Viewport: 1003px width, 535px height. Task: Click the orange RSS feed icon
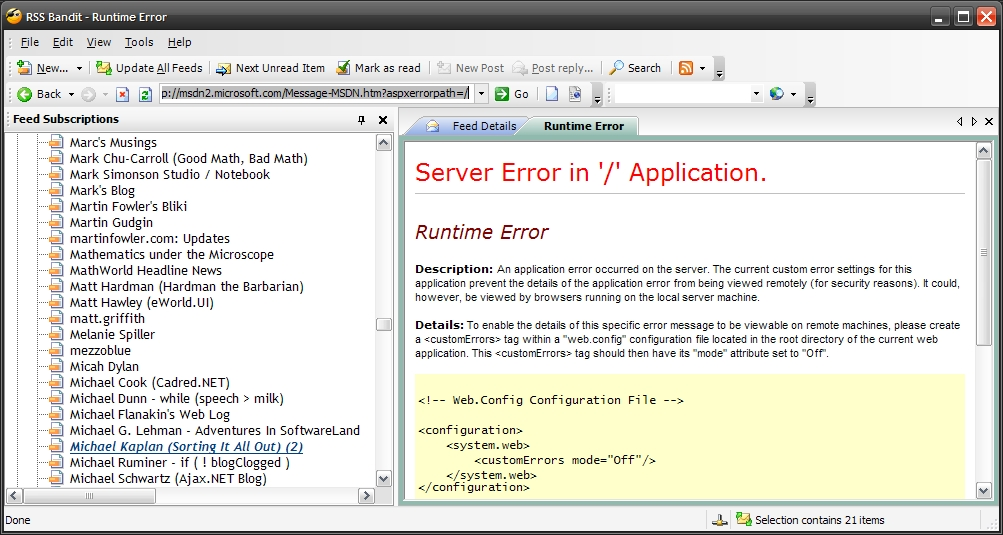(x=686, y=68)
